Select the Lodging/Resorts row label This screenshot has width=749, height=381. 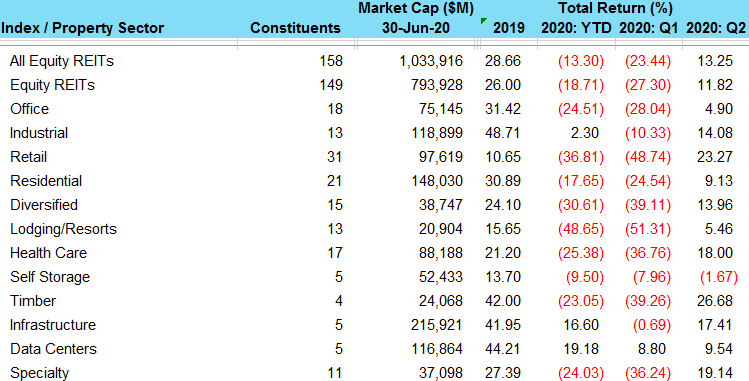click(x=64, y=229)
